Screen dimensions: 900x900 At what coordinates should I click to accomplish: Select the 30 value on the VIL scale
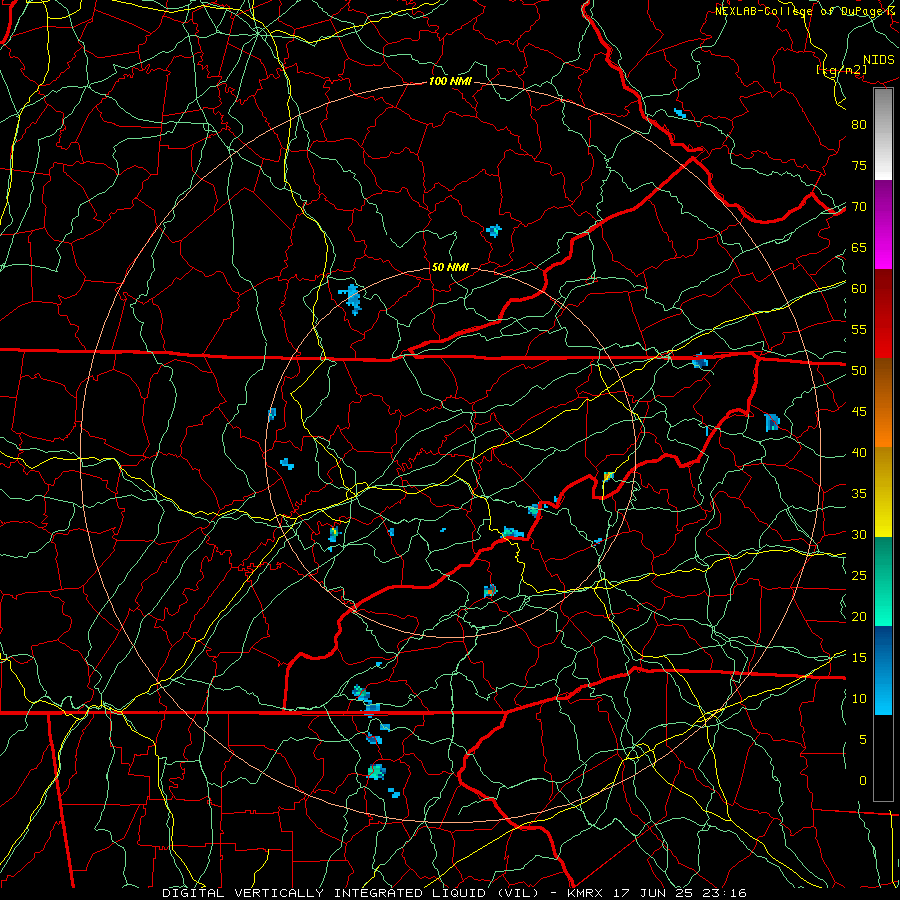coord(859,534)
